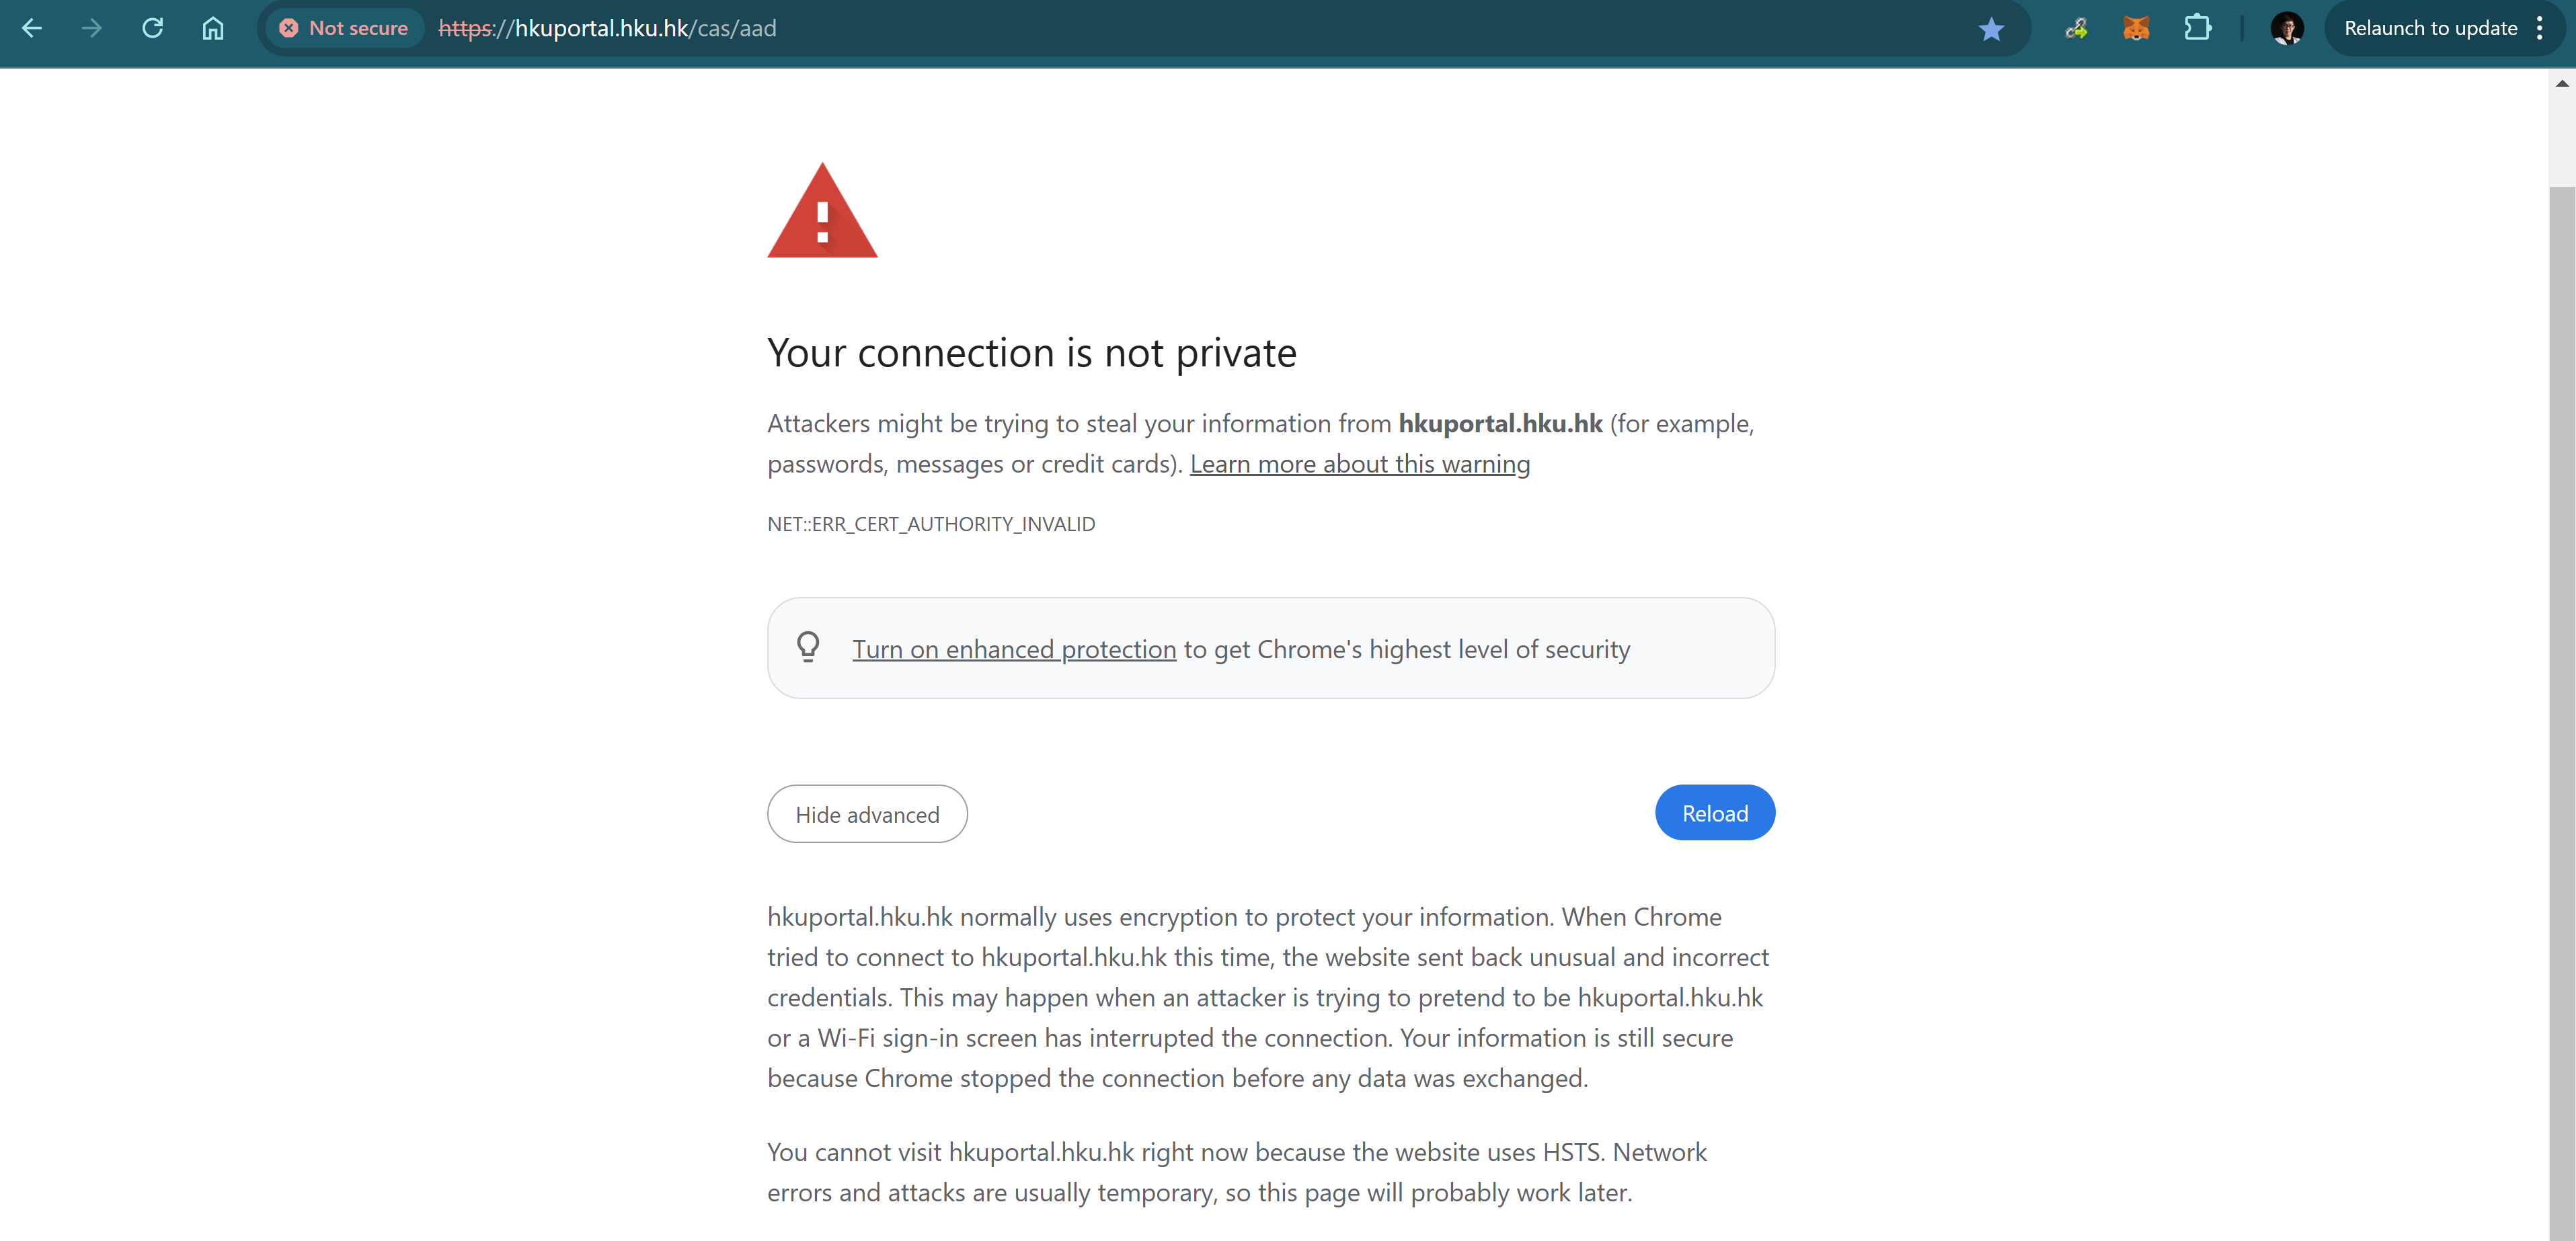
Task: Open the browser home page
Action: tap(213, 28)
